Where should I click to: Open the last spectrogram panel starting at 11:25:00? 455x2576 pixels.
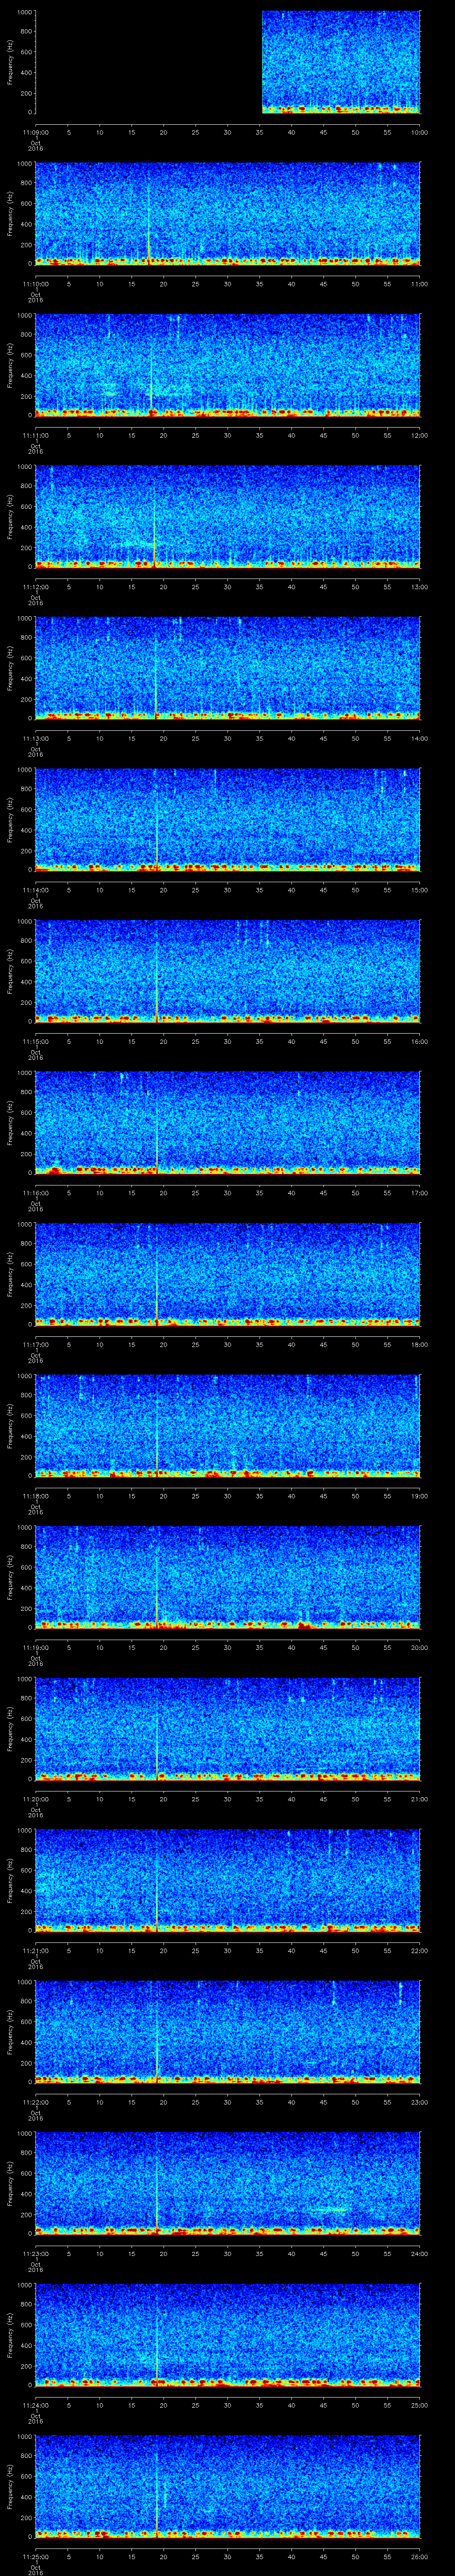click(227, 2485)
